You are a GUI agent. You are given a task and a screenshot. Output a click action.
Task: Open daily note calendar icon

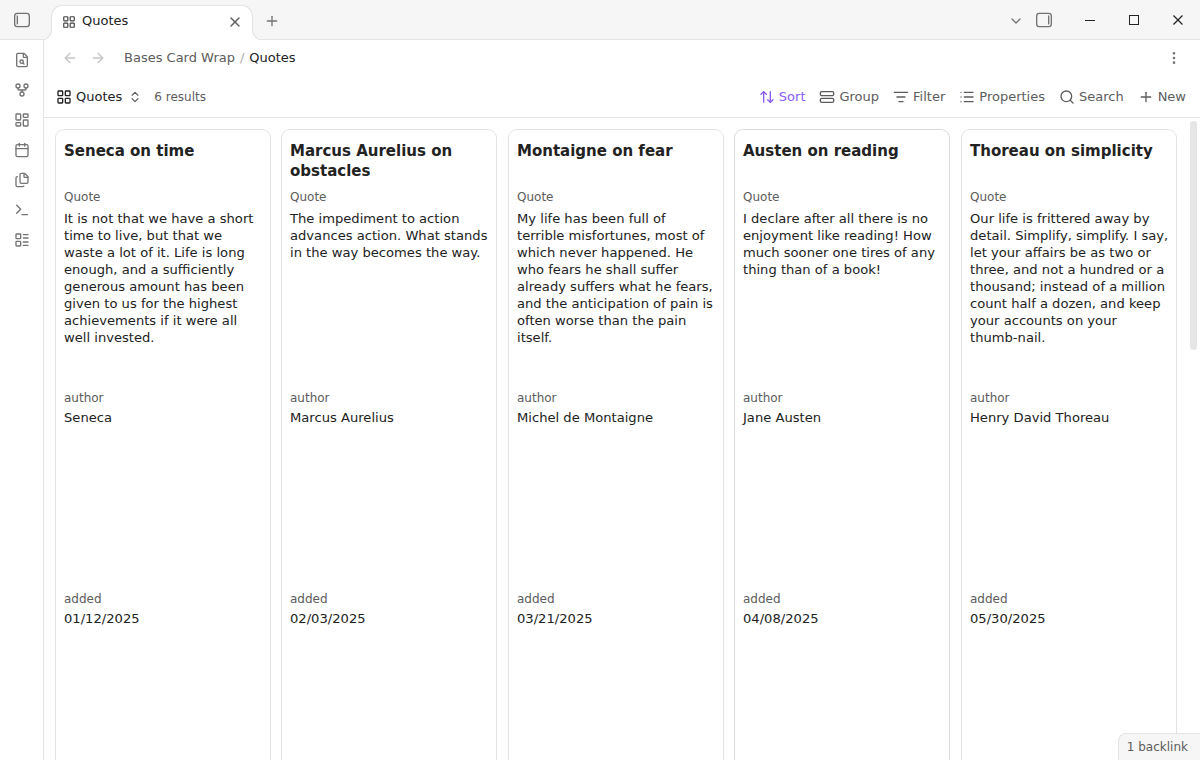(x=22, y=150)
